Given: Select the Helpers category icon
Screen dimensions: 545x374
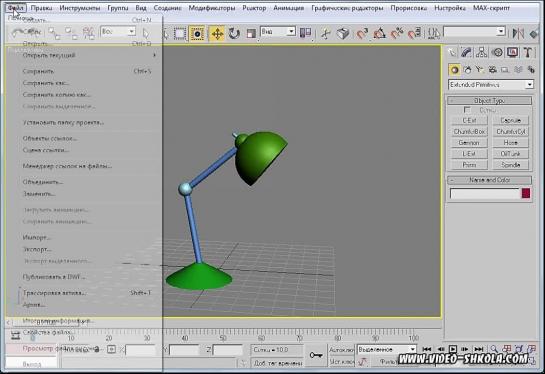Looking at the screenshot, I should 505,70.
